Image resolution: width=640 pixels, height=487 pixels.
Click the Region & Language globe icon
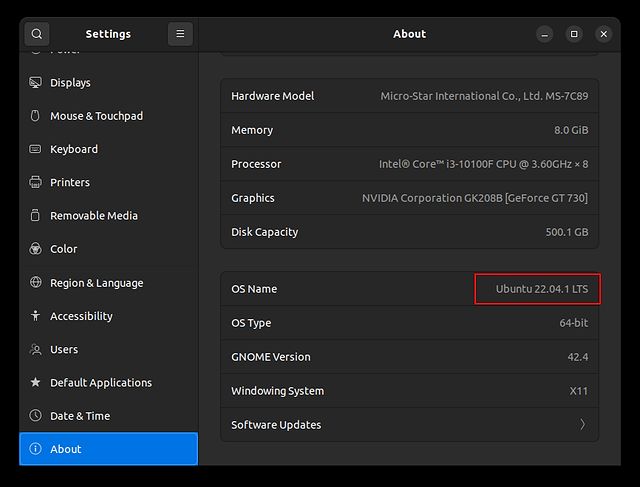pos(36,283)
